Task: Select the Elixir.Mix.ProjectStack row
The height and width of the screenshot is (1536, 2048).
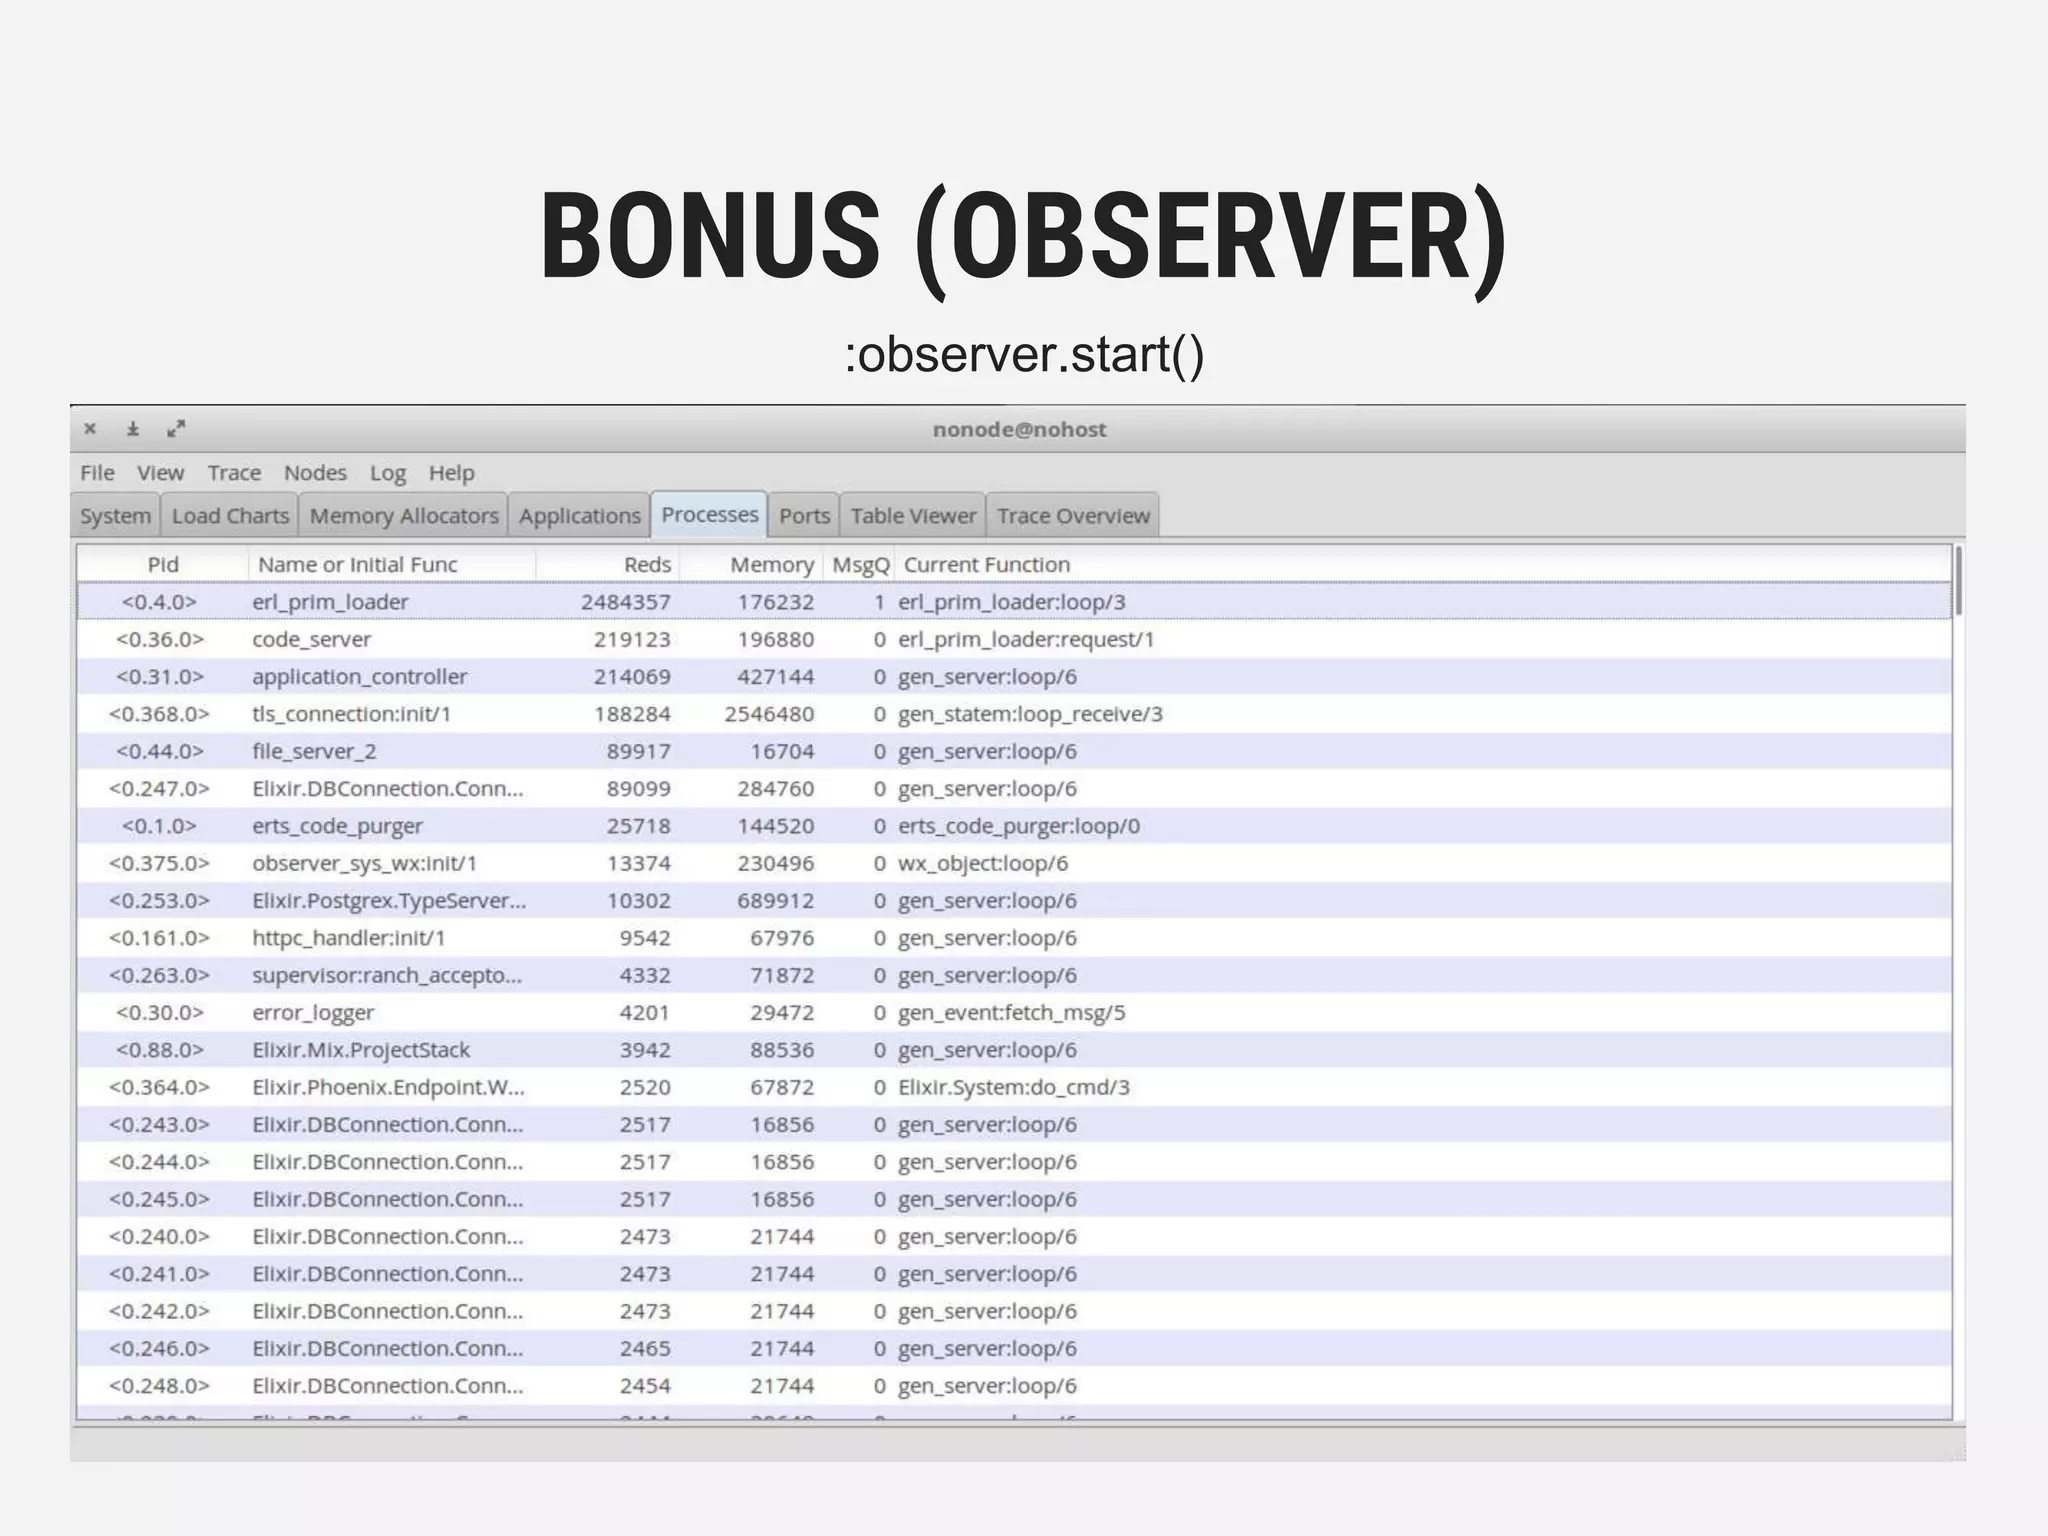Action: point(1014,1050)
